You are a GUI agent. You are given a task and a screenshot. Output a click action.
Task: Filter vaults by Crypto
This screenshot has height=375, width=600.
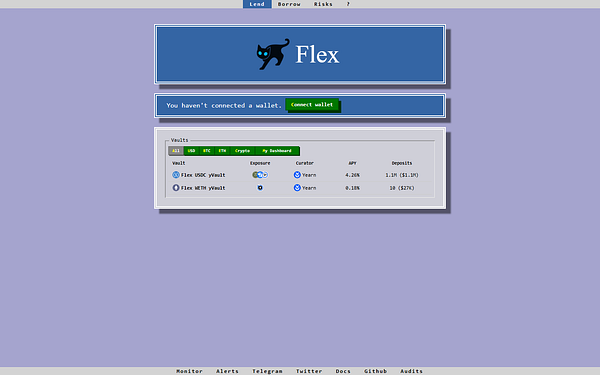point(242,151)
